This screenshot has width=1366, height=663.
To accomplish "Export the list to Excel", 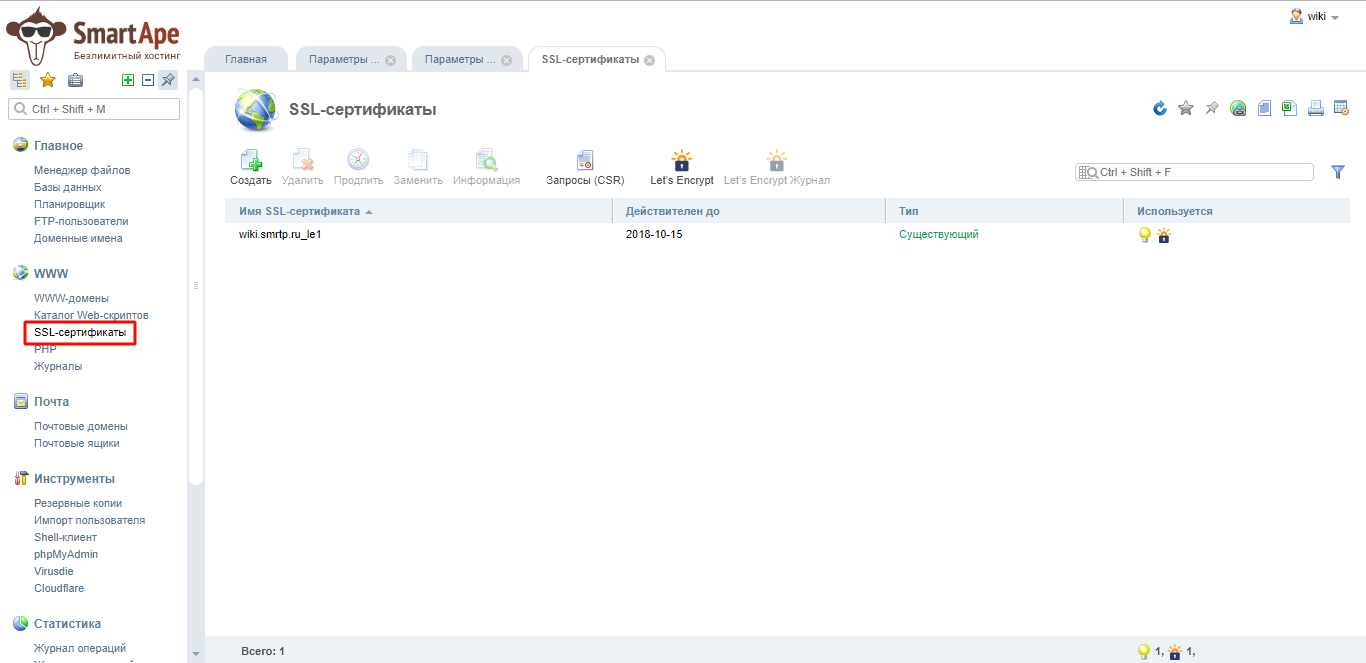I will (x=1290, y=108).
